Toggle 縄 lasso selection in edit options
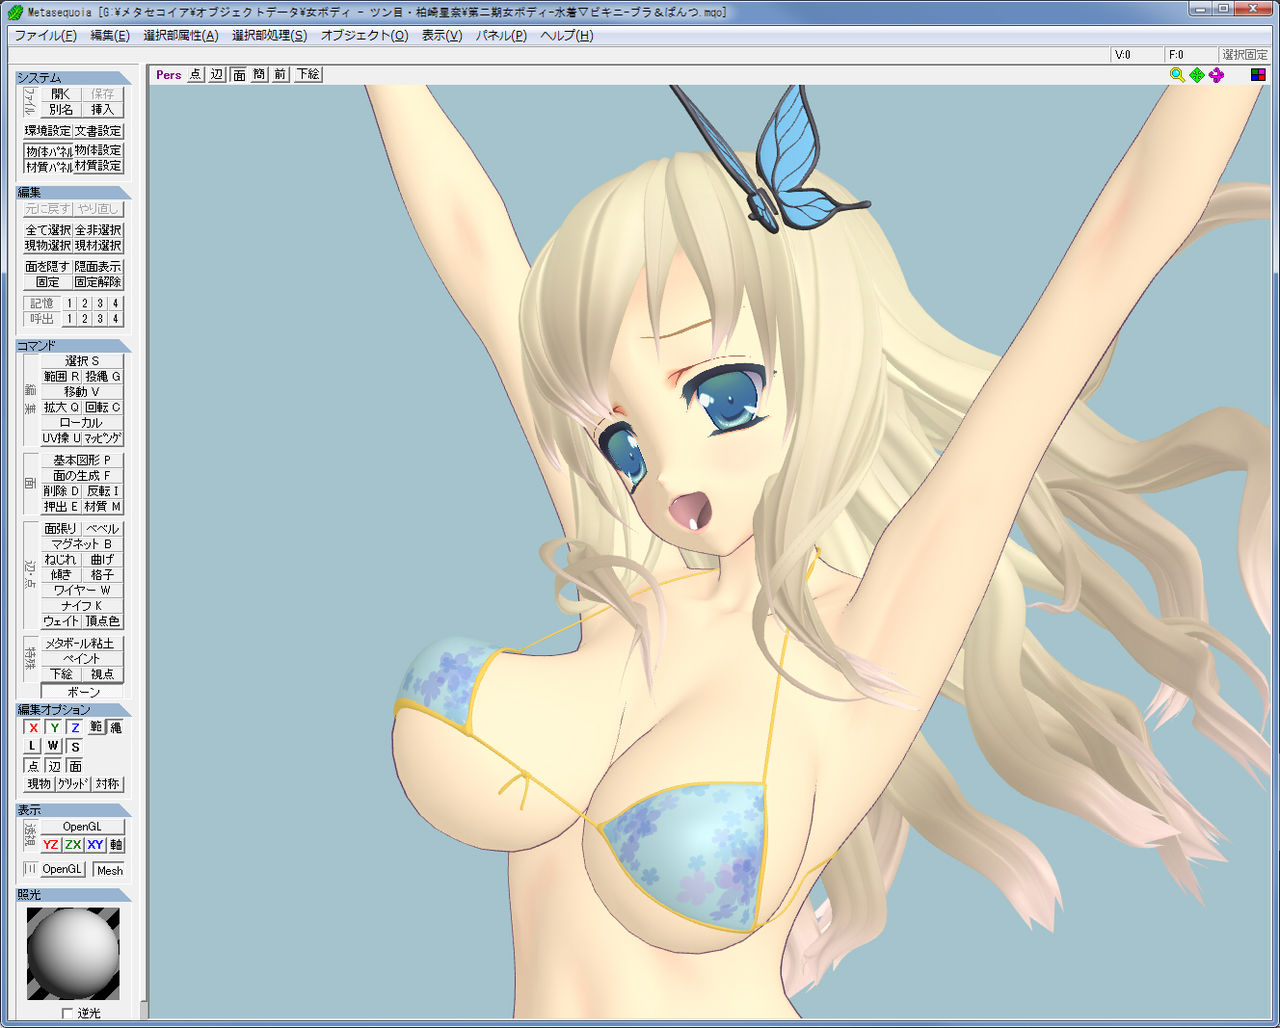1280x1028 pixels. 116,728
